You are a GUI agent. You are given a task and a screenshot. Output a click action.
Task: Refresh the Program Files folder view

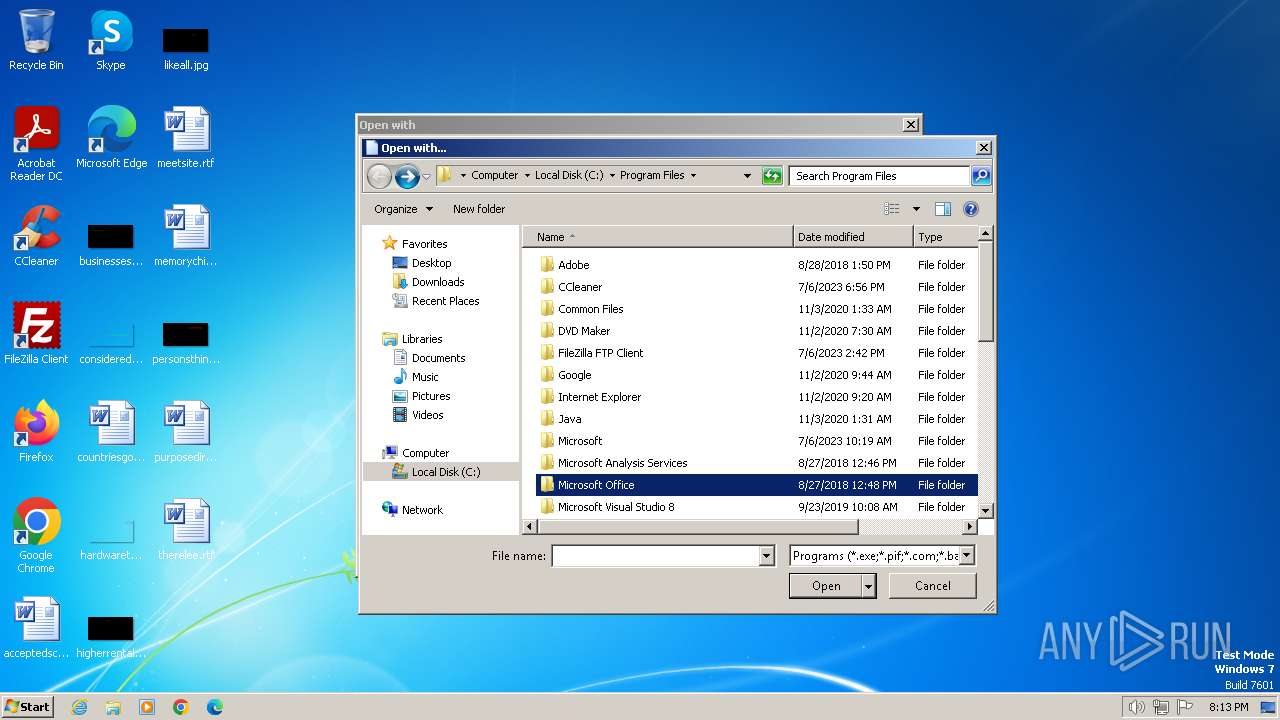[771, 176]
